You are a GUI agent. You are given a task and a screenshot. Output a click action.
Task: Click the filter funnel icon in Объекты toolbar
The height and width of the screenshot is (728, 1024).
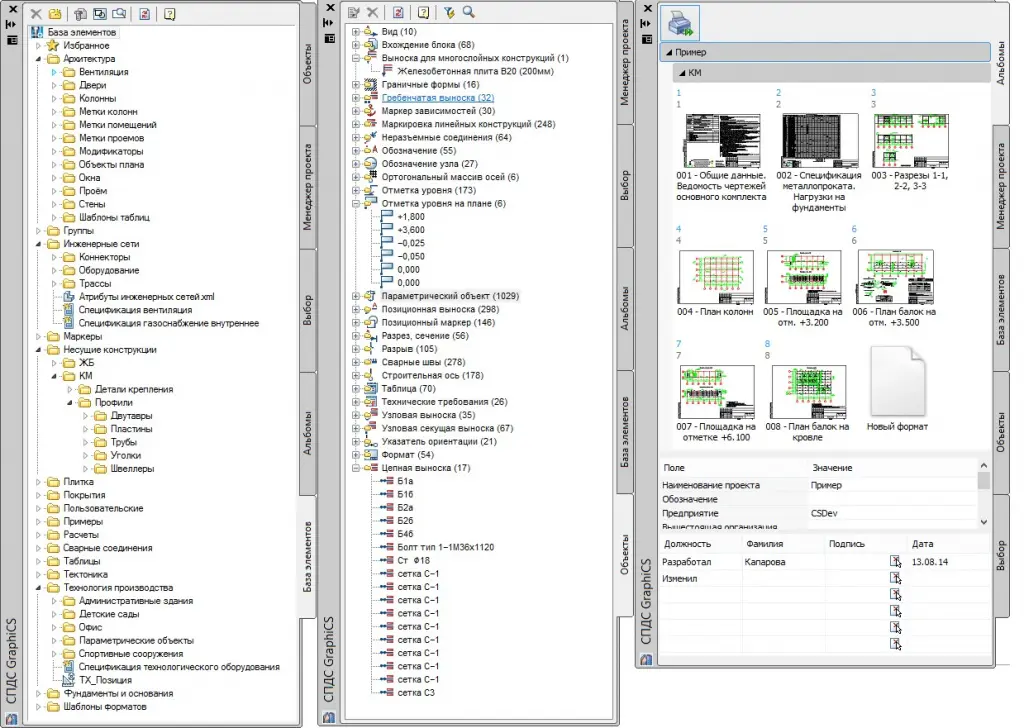pos(449,12)
